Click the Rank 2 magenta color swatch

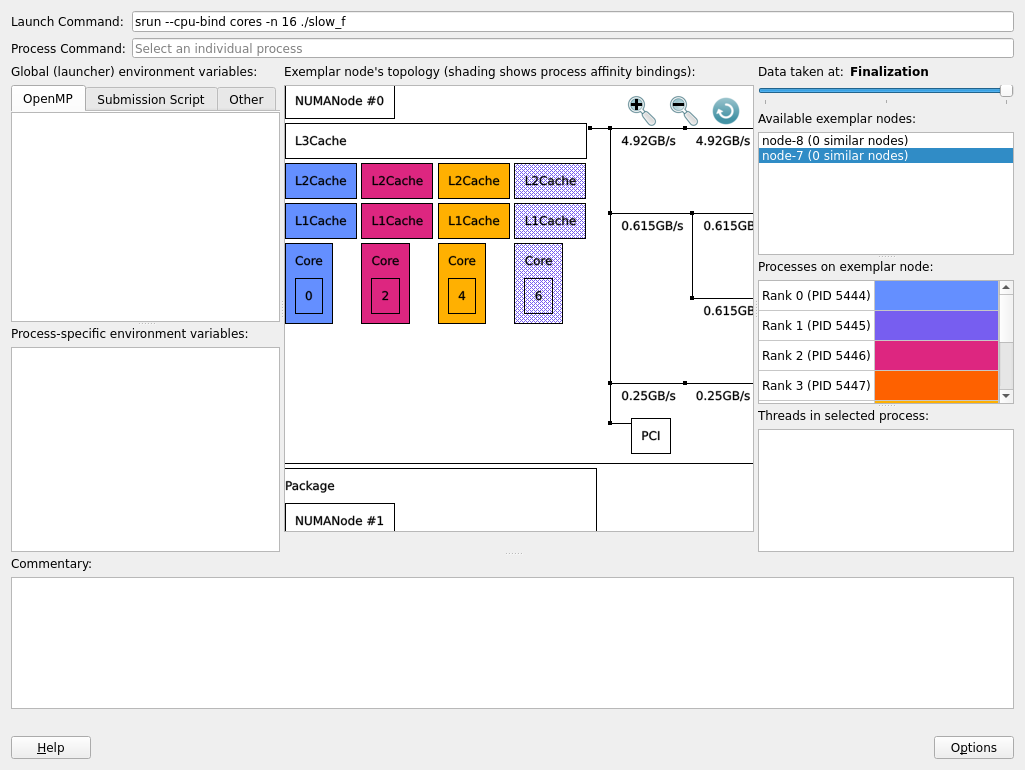coord(936,356)
